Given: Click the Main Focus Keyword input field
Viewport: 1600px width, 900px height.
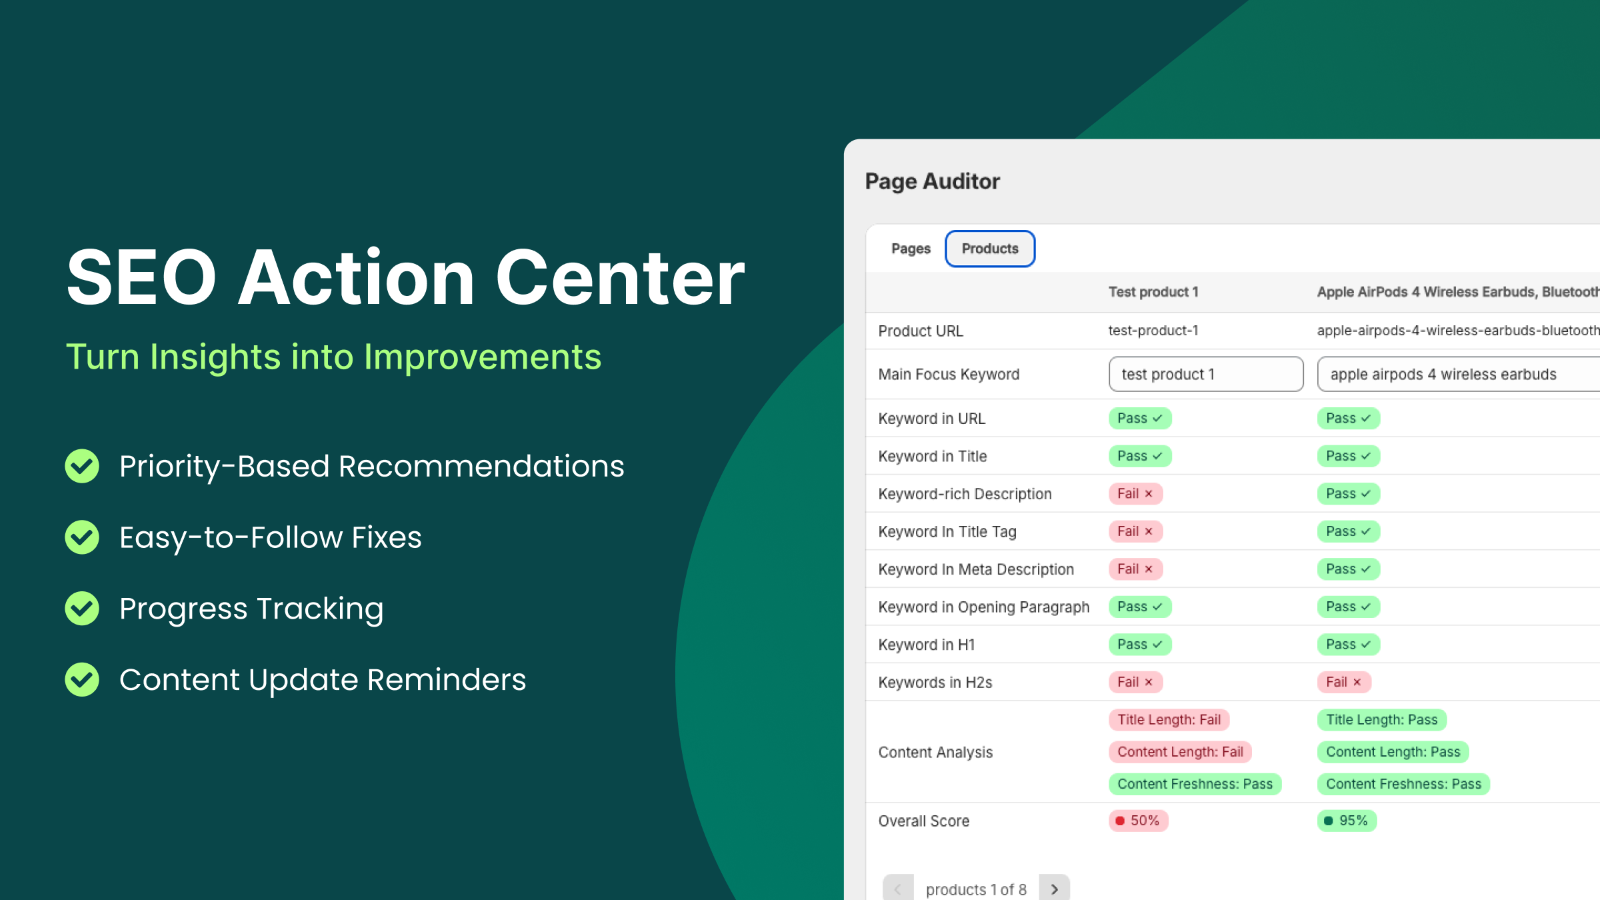Looking at the screenshot, I should (x=1205, y=373).
